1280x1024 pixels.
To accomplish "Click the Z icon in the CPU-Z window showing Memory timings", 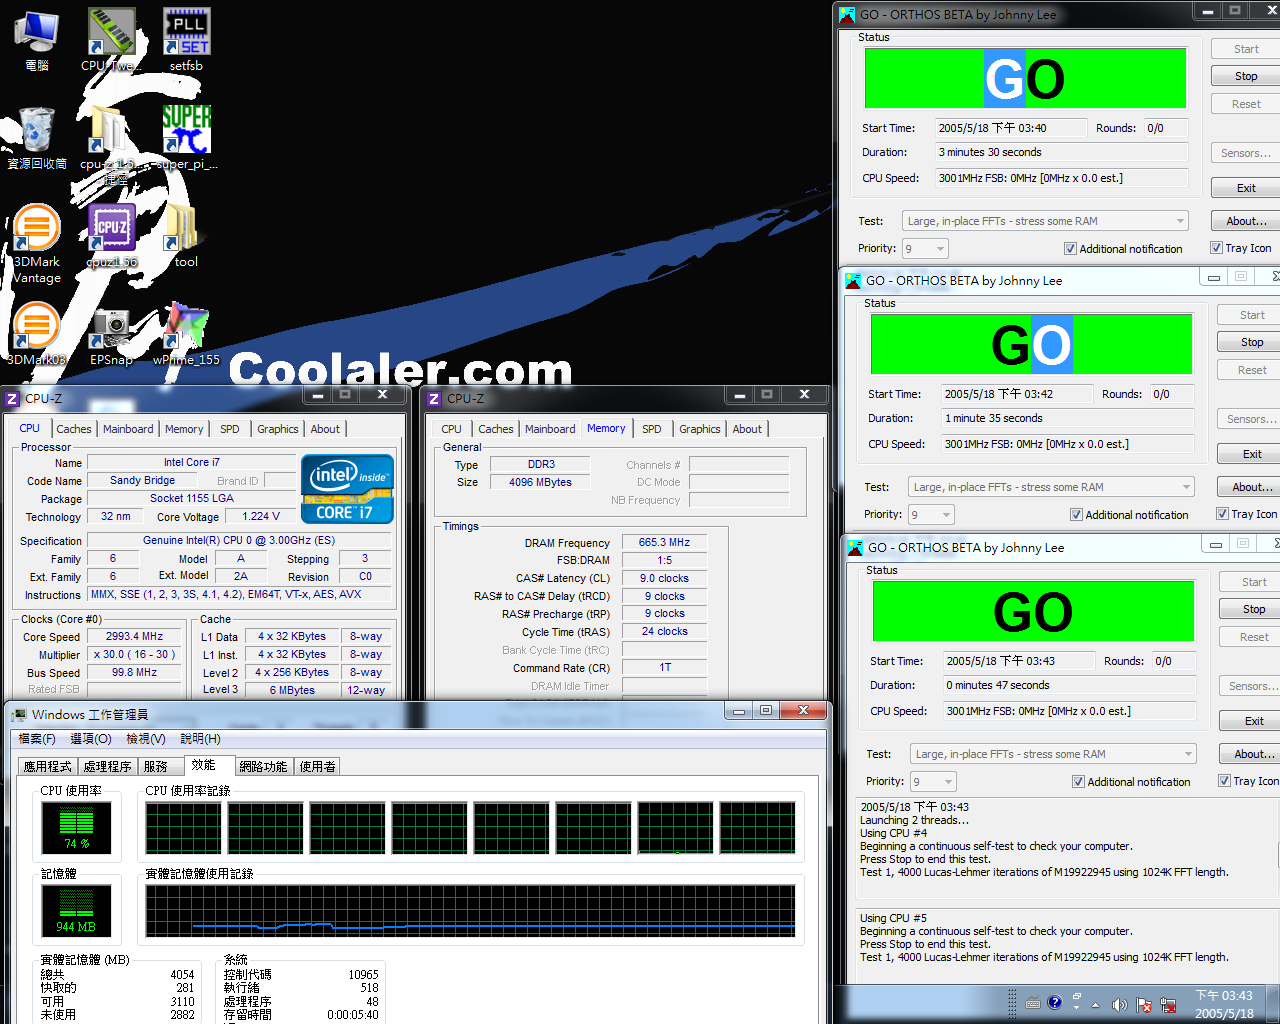I will 434,398.
